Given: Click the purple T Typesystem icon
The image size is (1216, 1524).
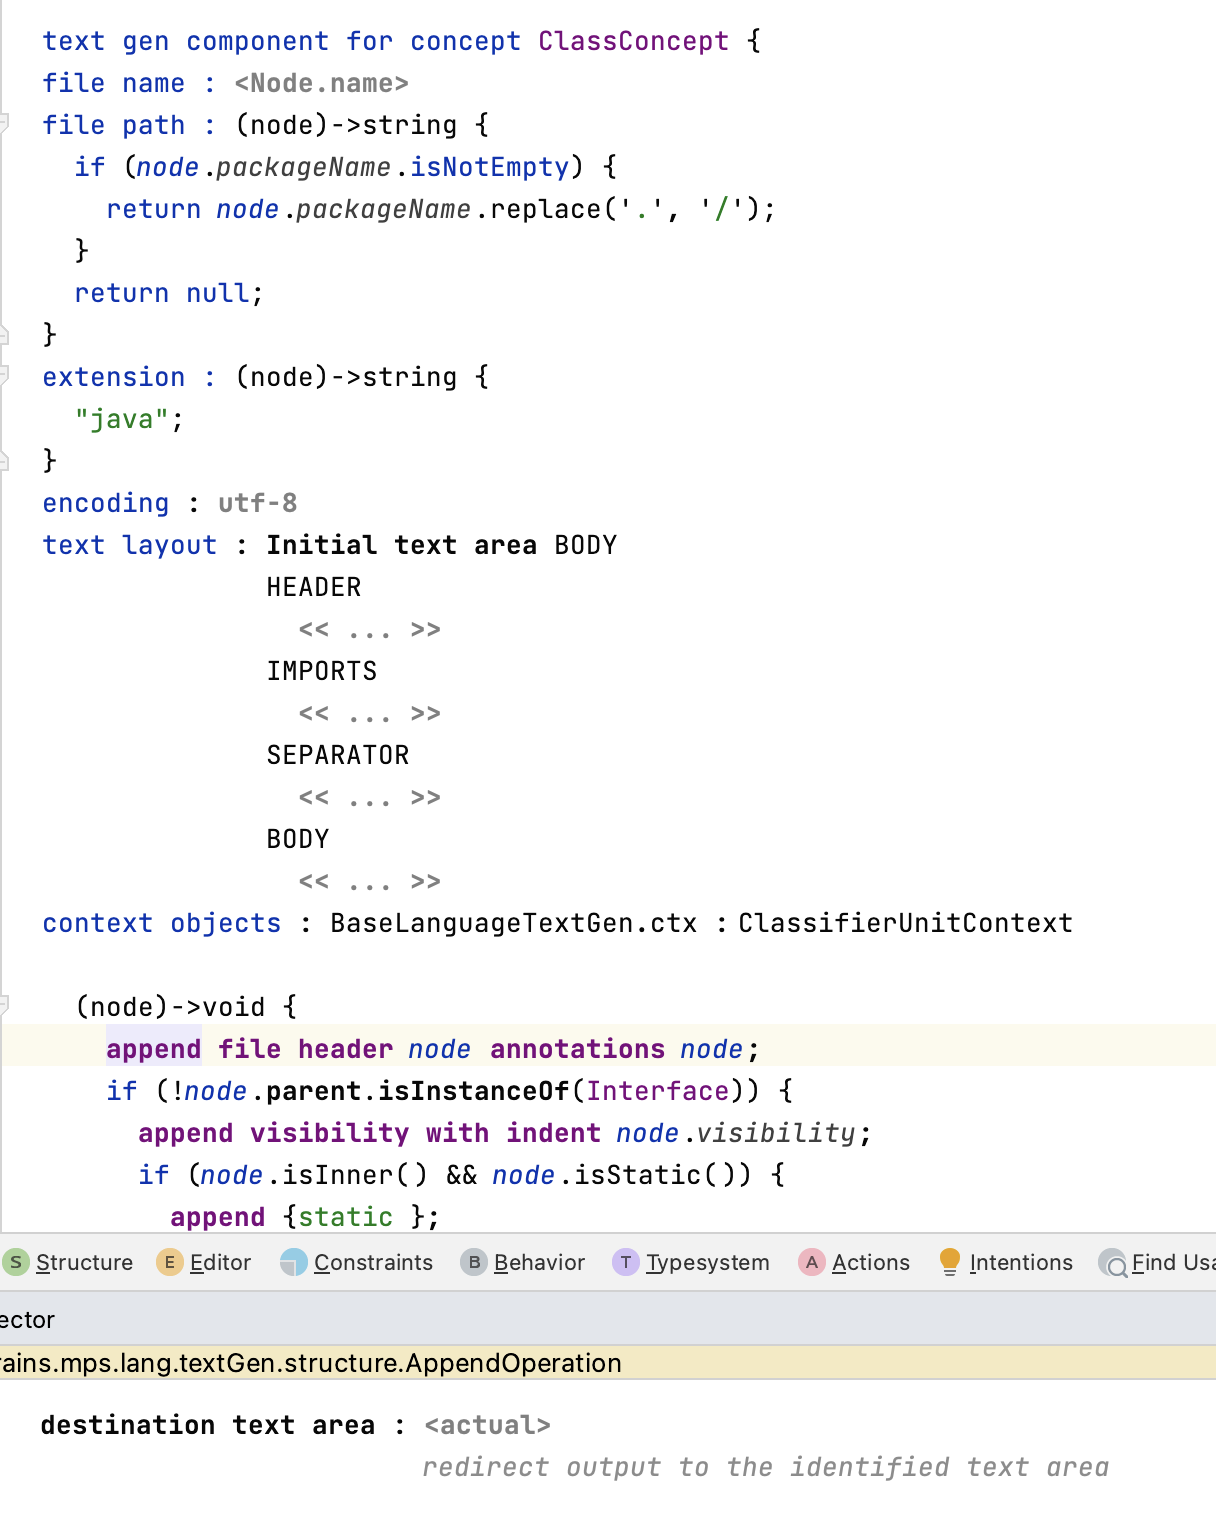Looking at the screenshot, I should coord(626,1262).
